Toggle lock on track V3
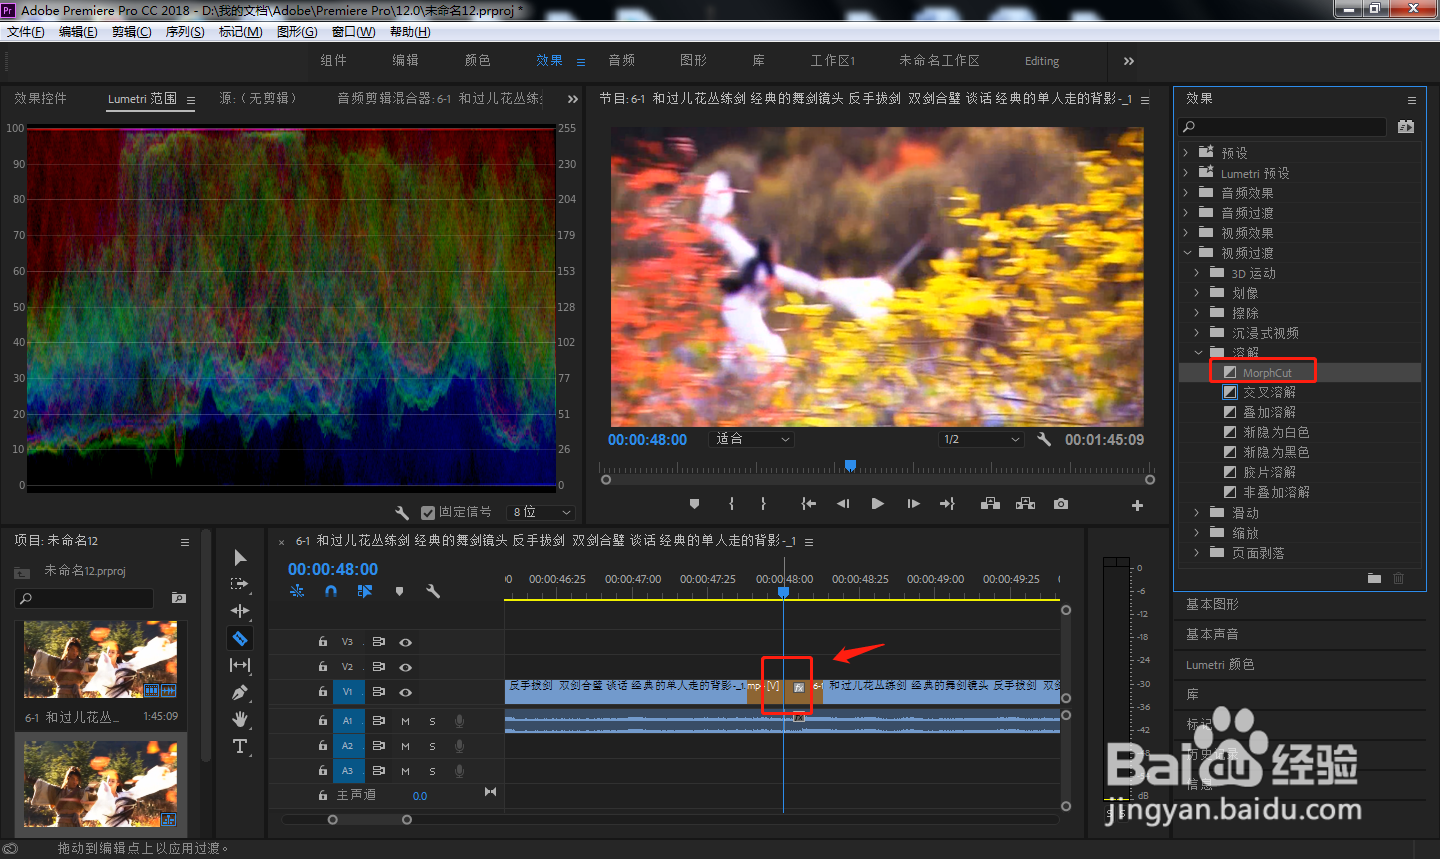The image size is (1440, 859). 322,642
